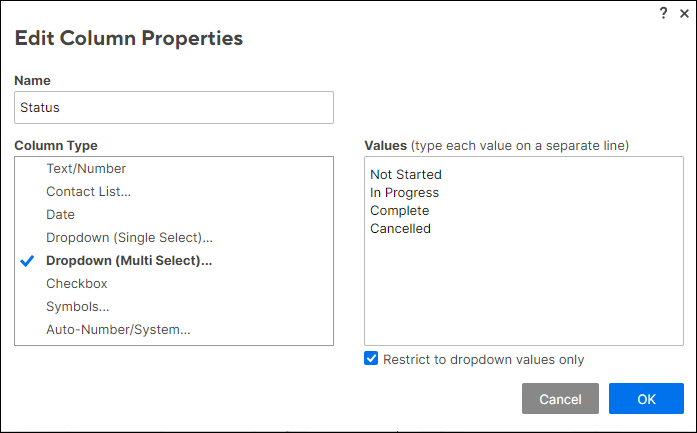Close the Edit Column Properties dialog
The image size is (697, 433).
click(682, 12)
